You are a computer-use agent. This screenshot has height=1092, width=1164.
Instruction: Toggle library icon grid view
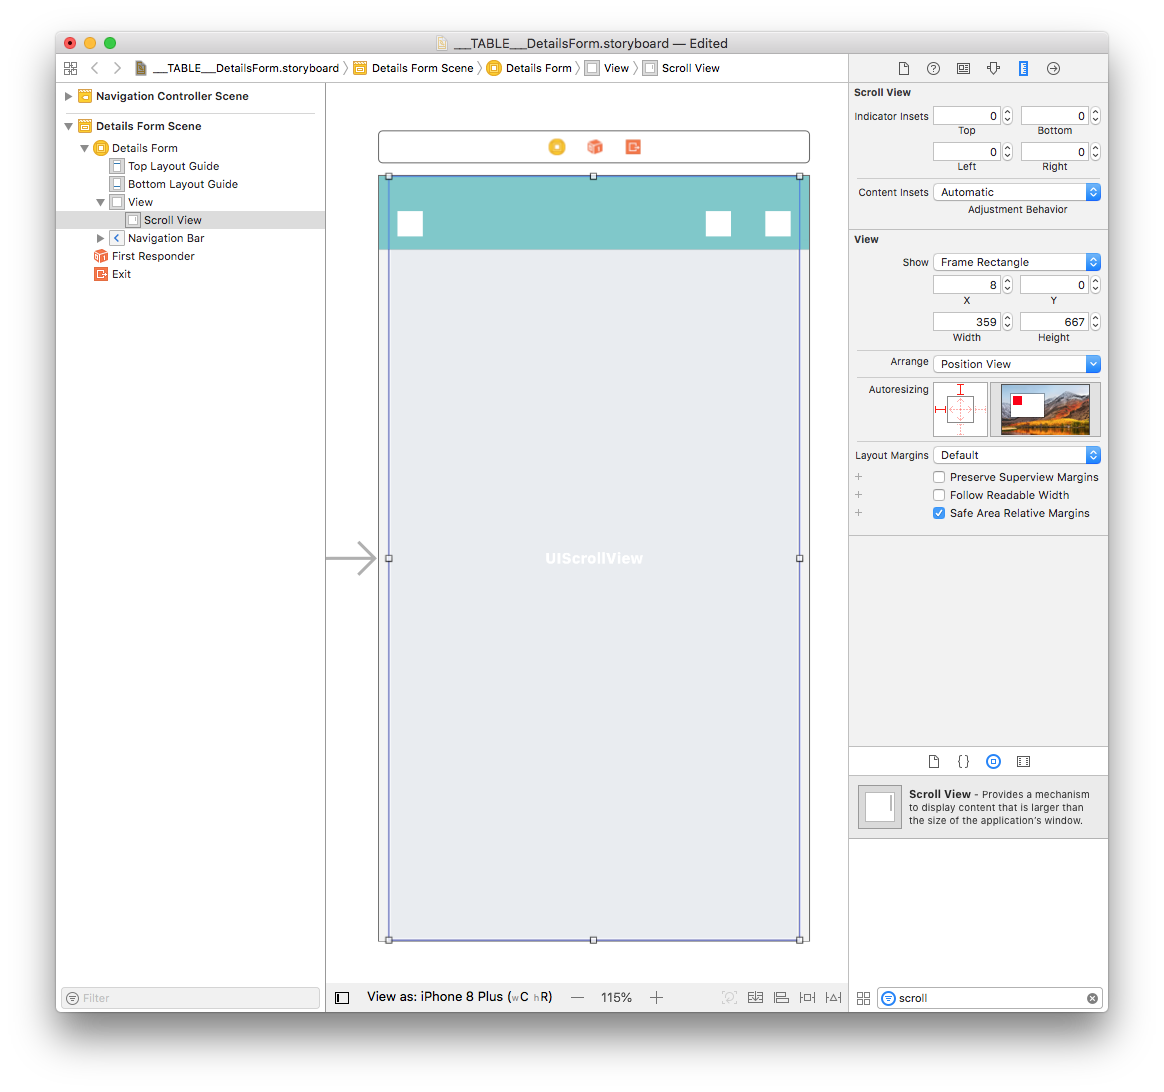(x=863, y=998)
